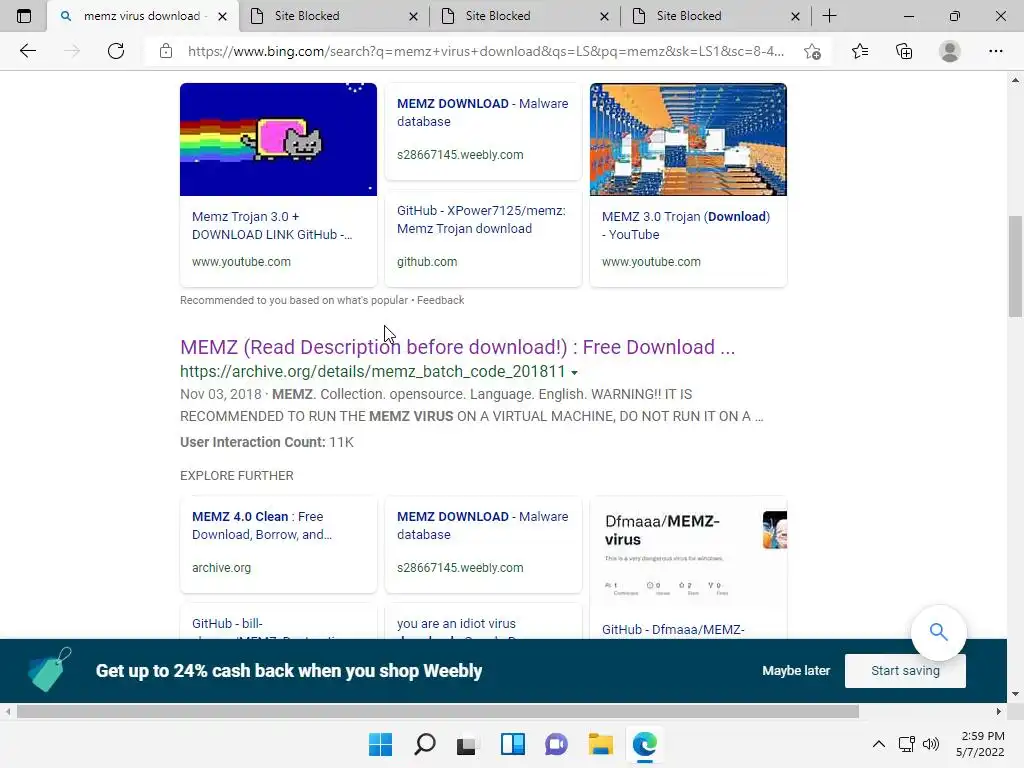Viewport: 1024px width, 768px height.
Task: Click the horizontal scrollbar right arrow
Action: click(999, 711)
